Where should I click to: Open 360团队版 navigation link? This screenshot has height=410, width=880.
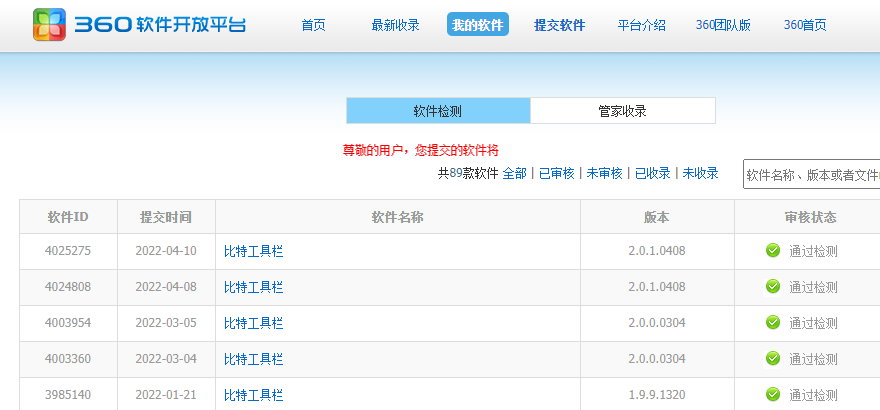[x=723, y=25]
